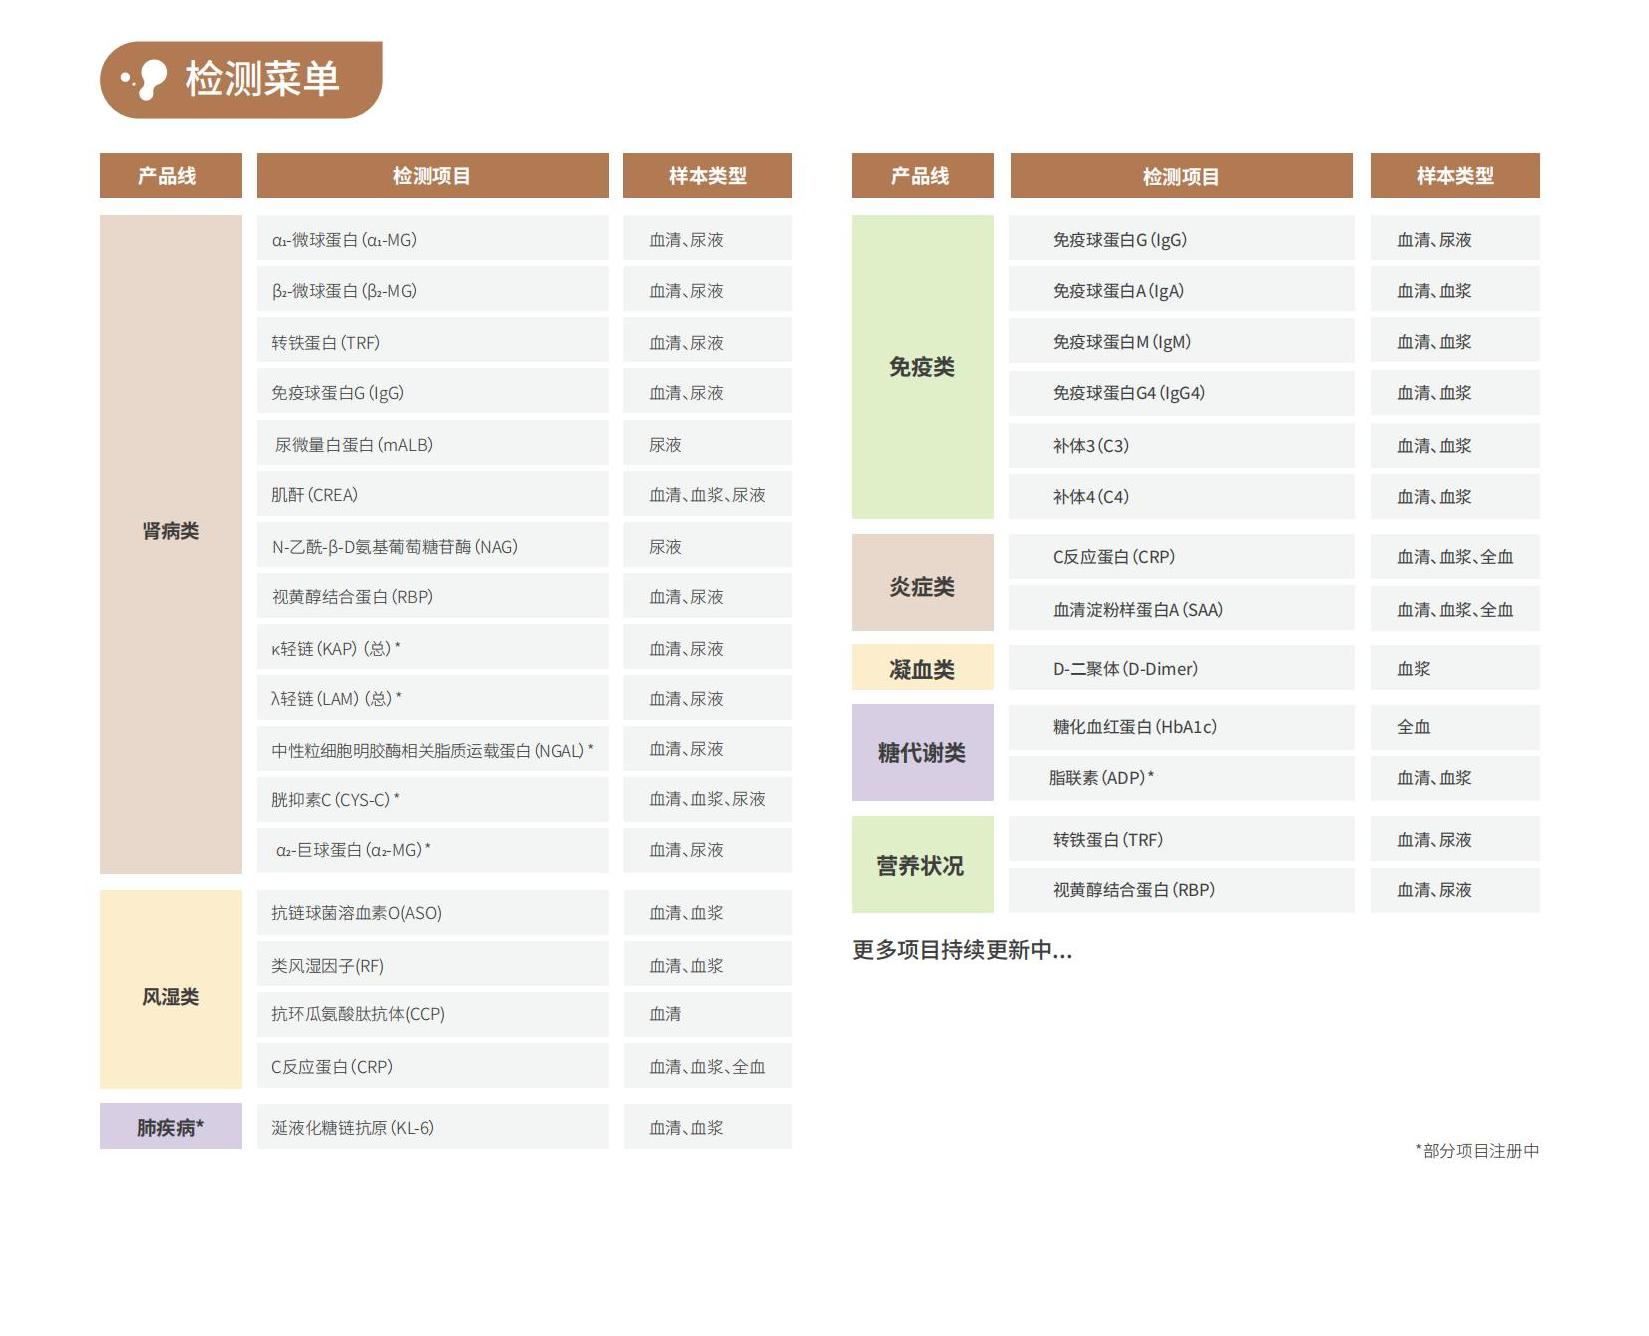The height and width of the screenshot is (1336, 1649).
Task: Click the 部分项目注册中 footnote
Action: [x=1478, y=1151]
